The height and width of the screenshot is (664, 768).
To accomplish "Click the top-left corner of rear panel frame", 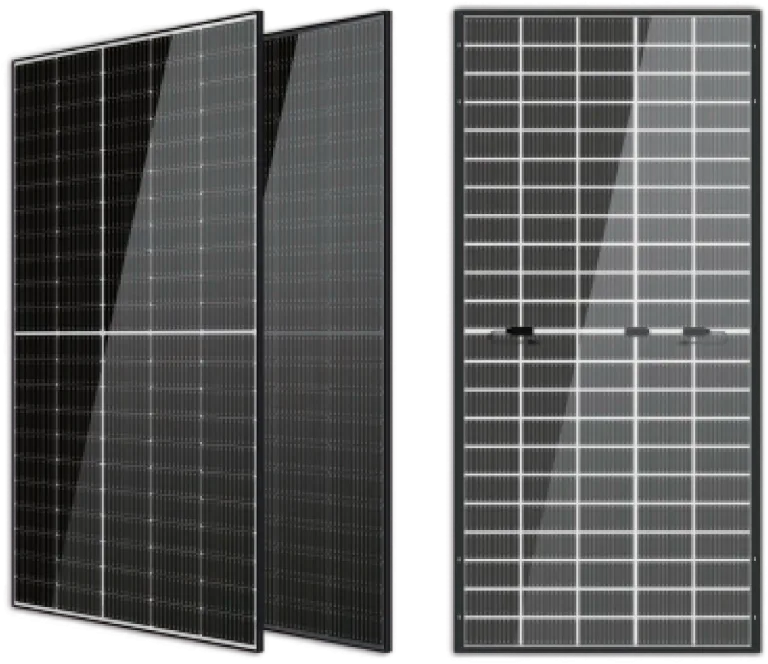I will pyautogui.click(x=455, y=10).
